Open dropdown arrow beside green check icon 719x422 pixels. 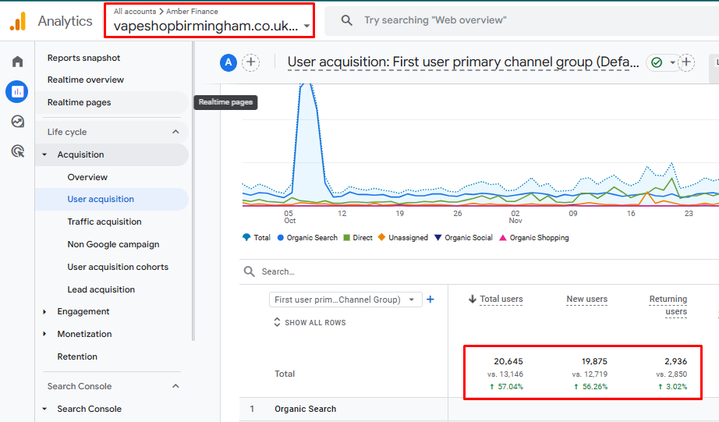coord(672,62)
